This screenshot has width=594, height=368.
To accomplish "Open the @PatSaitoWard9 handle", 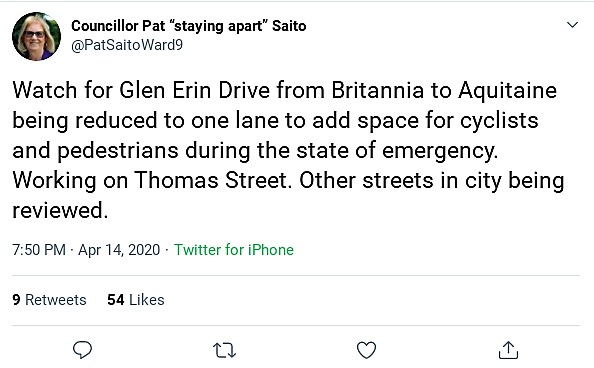I will pyautogui.click(x=127, y=45).
